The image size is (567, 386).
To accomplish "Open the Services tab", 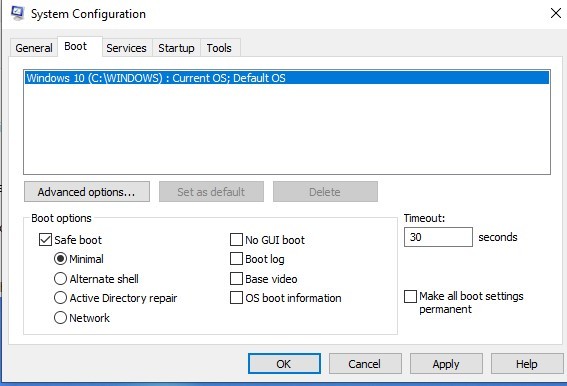I will pos(126,48).
